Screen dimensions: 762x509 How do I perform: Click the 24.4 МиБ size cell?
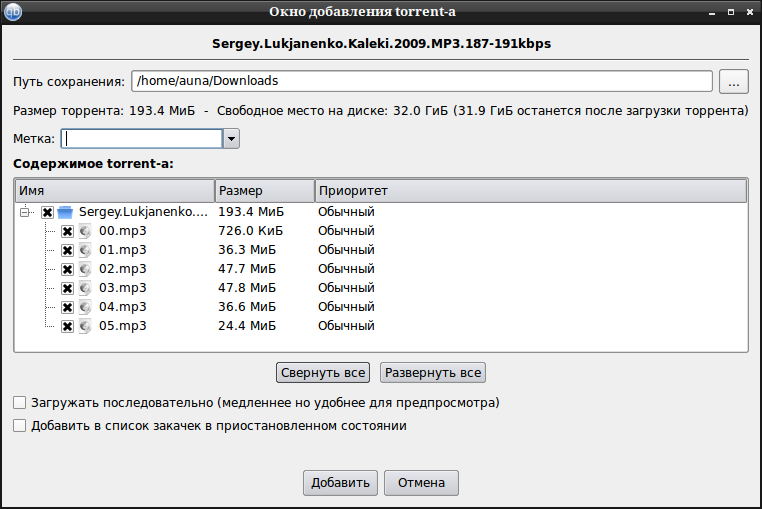pyautogui.click(x=247, y=326)
